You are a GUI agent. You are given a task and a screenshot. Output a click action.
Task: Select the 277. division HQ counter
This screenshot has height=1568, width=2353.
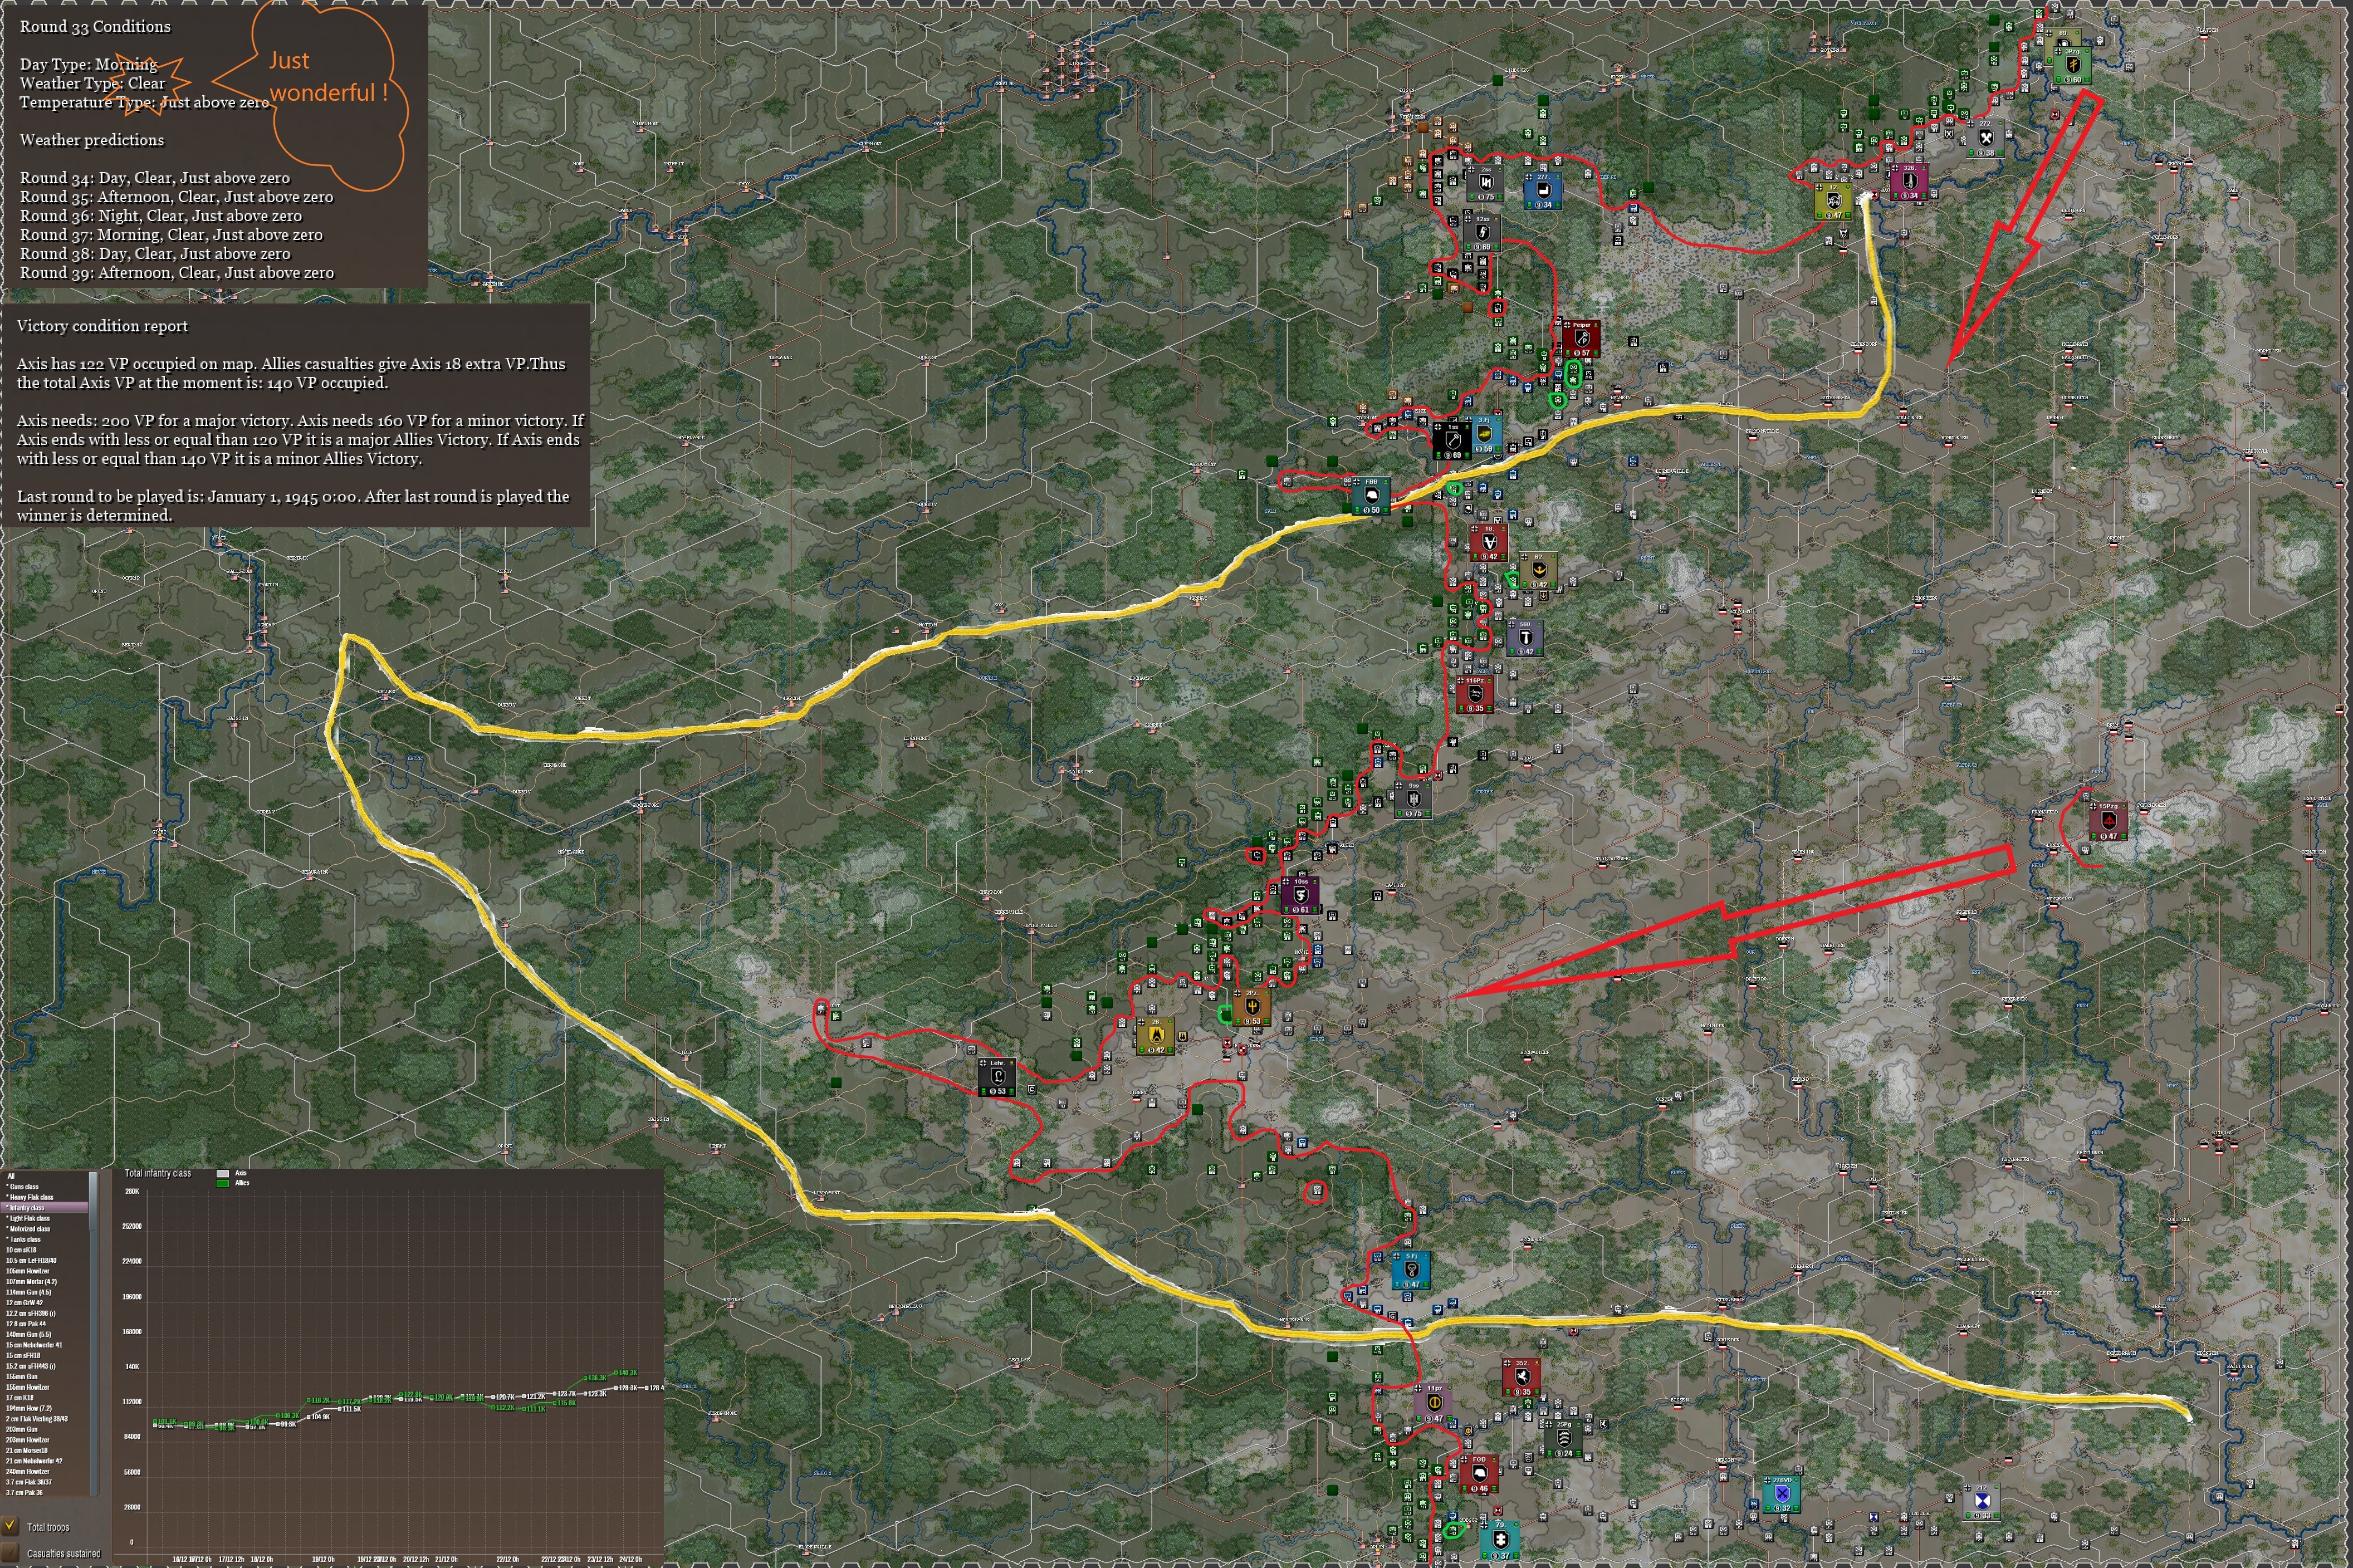[1543, 191]
